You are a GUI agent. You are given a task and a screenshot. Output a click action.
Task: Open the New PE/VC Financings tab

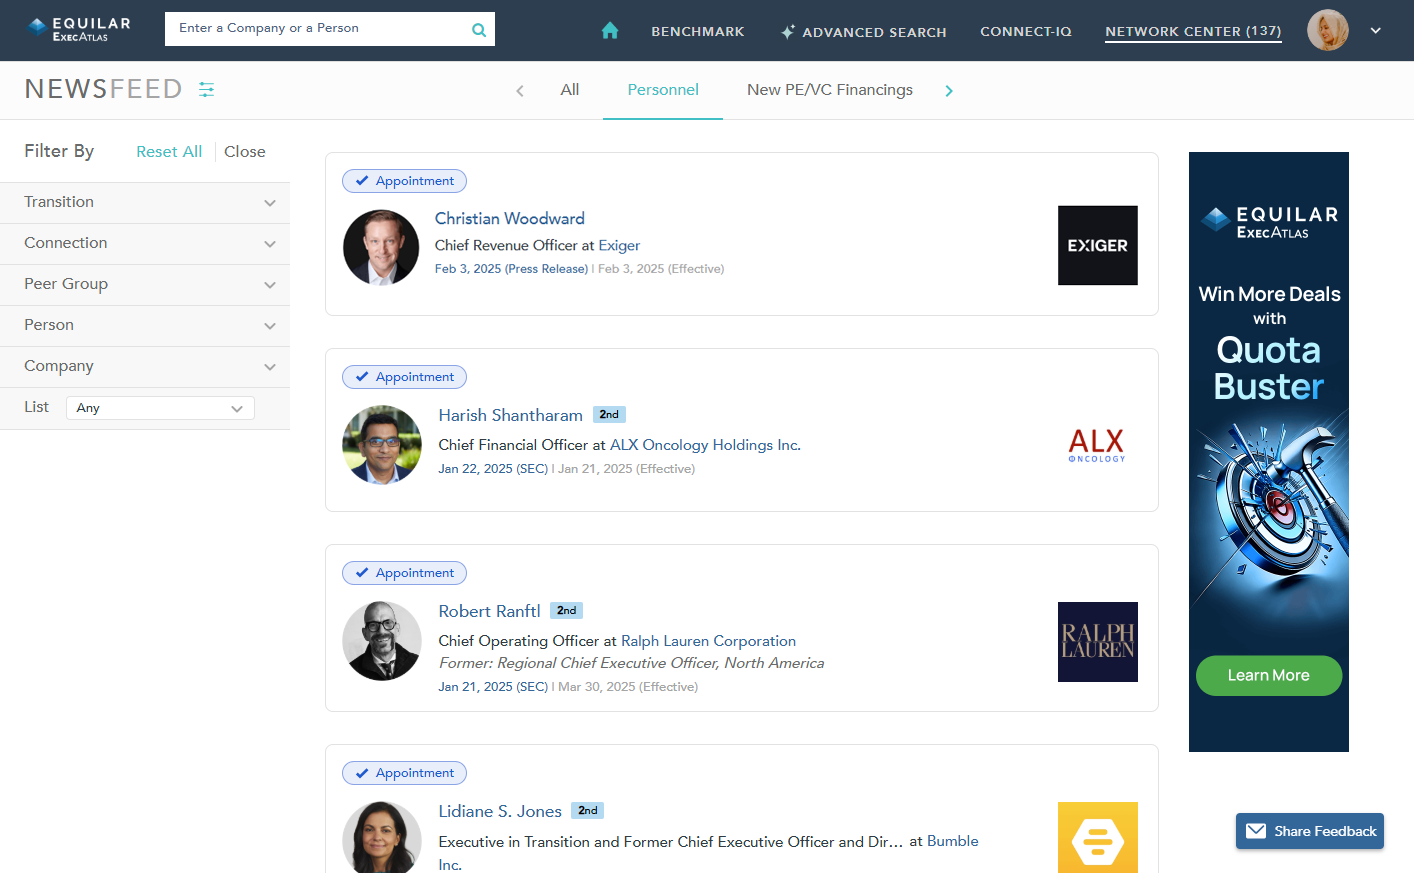click(x=830, y=90)
